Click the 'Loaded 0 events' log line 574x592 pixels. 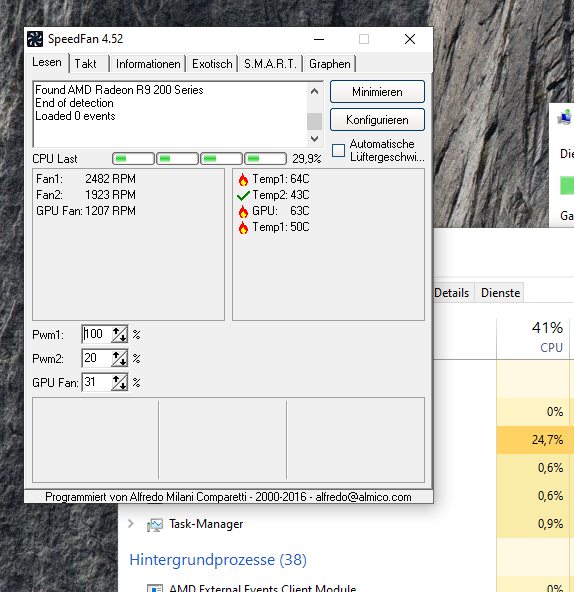point(75,116)
